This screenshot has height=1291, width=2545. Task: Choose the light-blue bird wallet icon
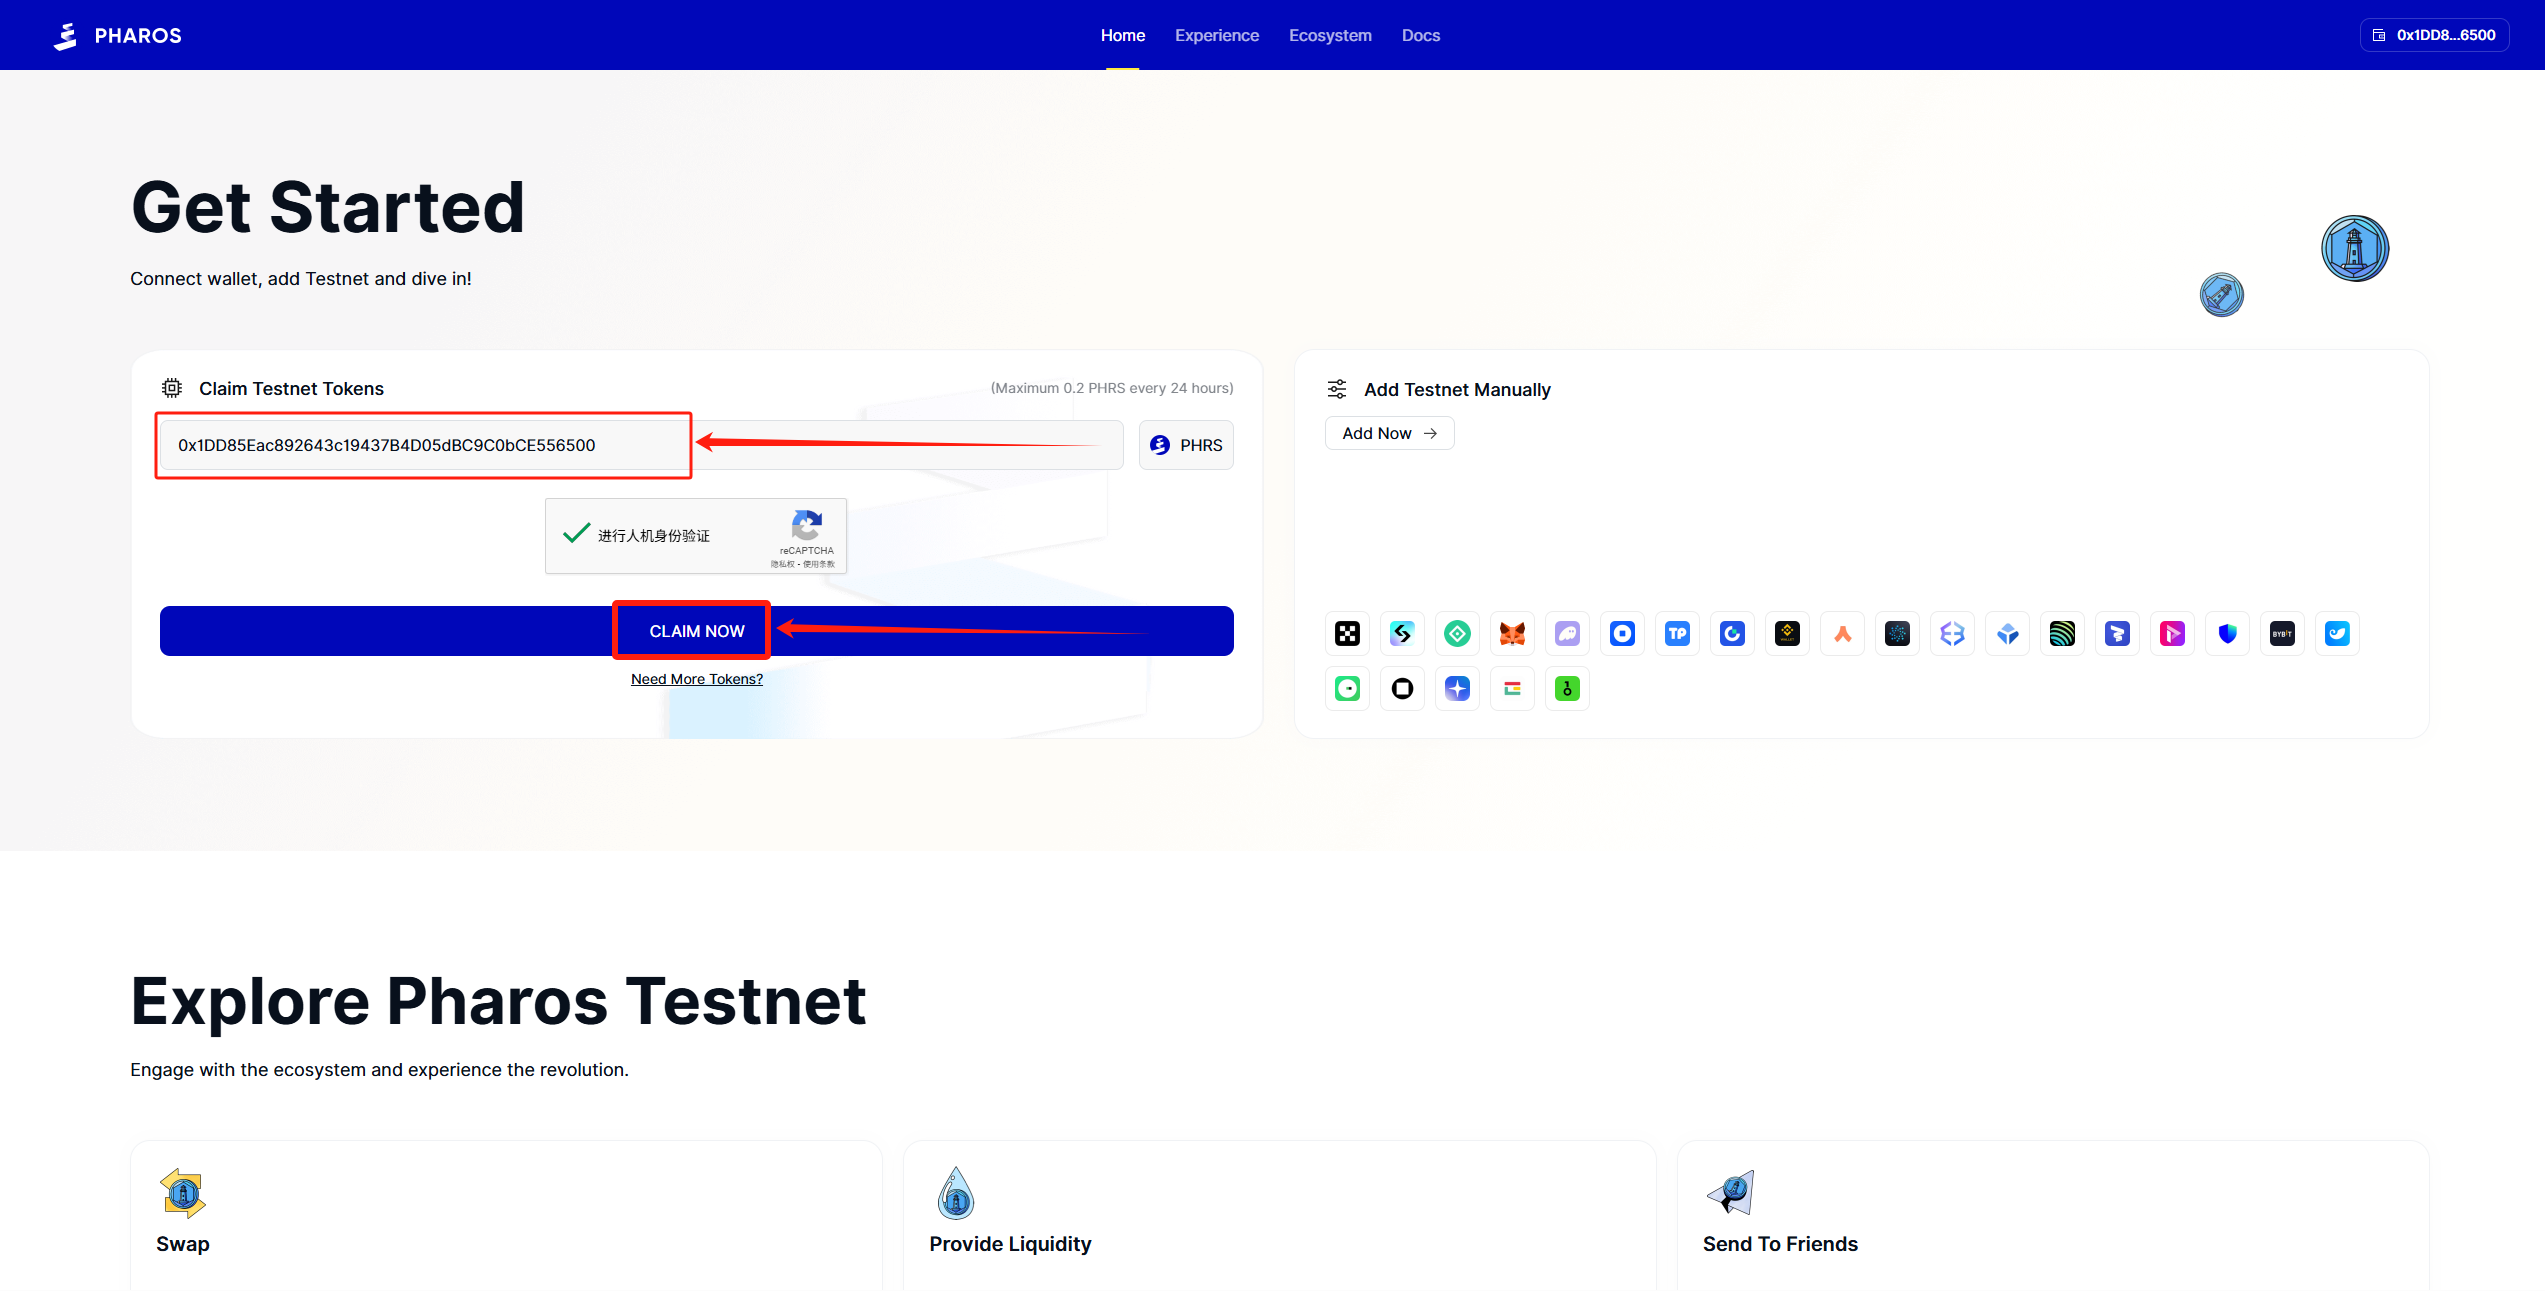(2337, 633)
